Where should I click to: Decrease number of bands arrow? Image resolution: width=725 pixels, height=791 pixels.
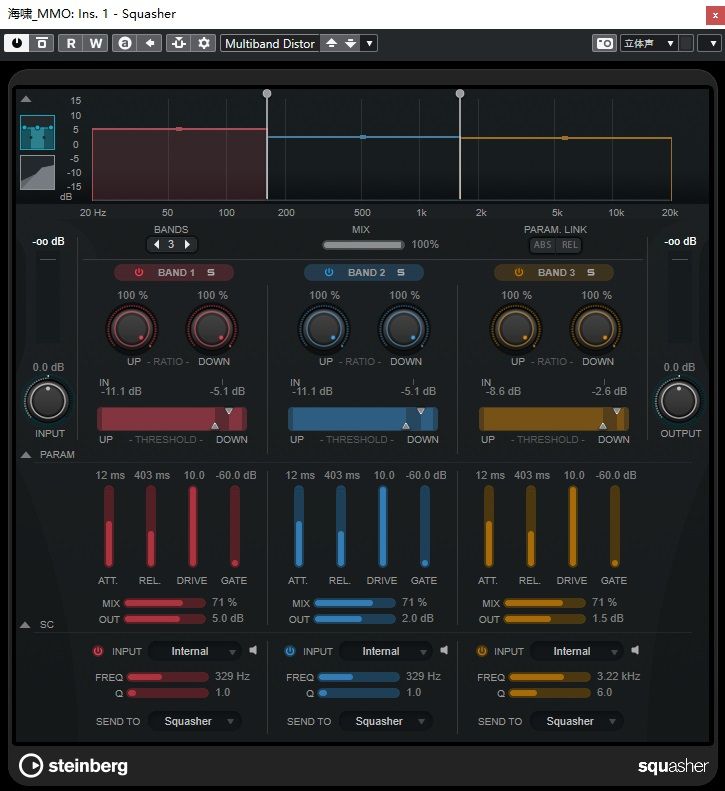[x=157, y=245]
